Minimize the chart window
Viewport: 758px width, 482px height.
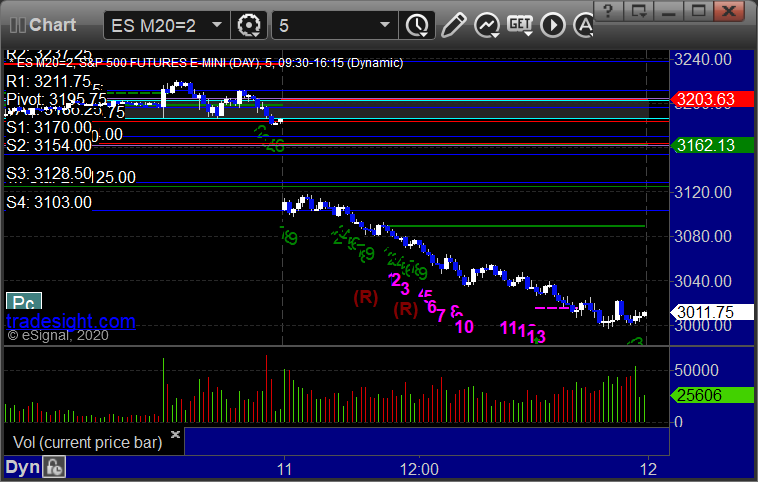pyautogui.click(x=669, y=11)
